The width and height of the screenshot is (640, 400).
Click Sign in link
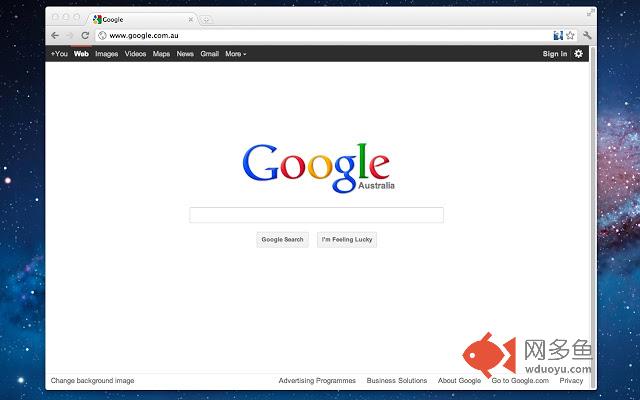click(x=555, y=53)
